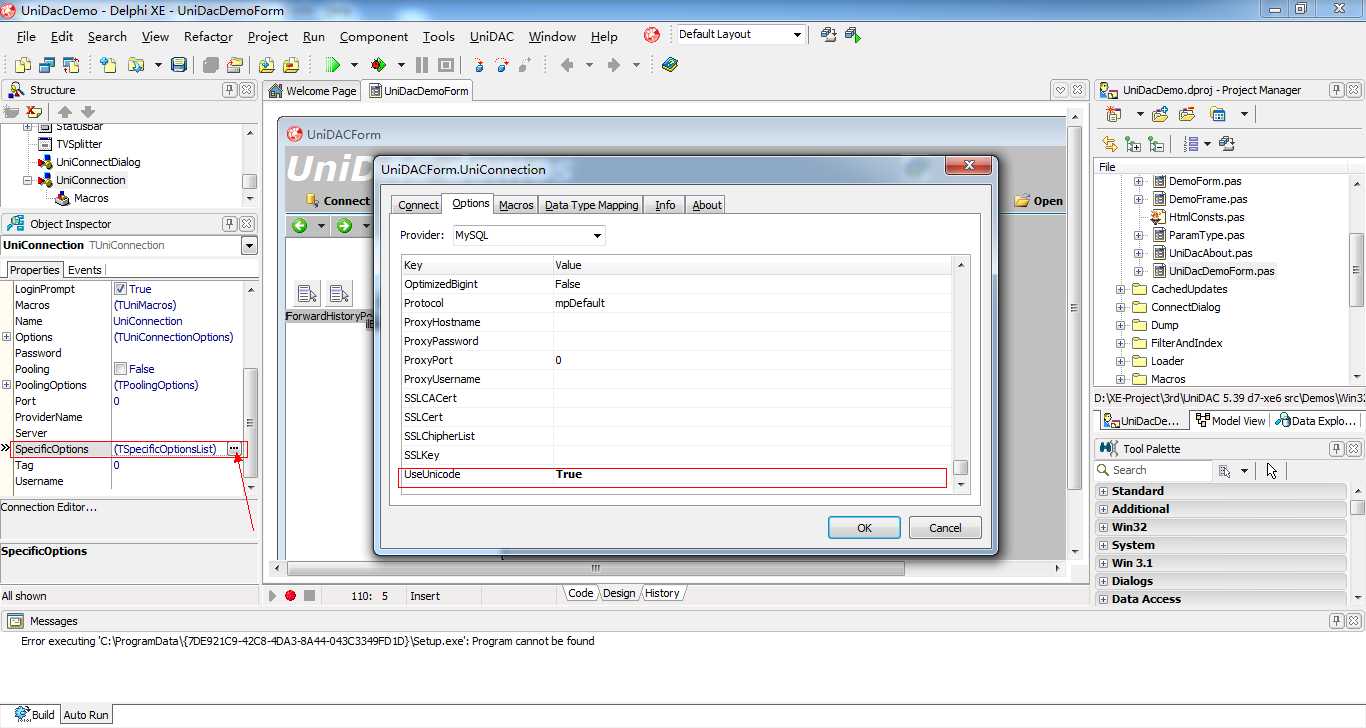Click Move Up arrow in the Structure panel

pyautogui.click(x=65, y=112)
